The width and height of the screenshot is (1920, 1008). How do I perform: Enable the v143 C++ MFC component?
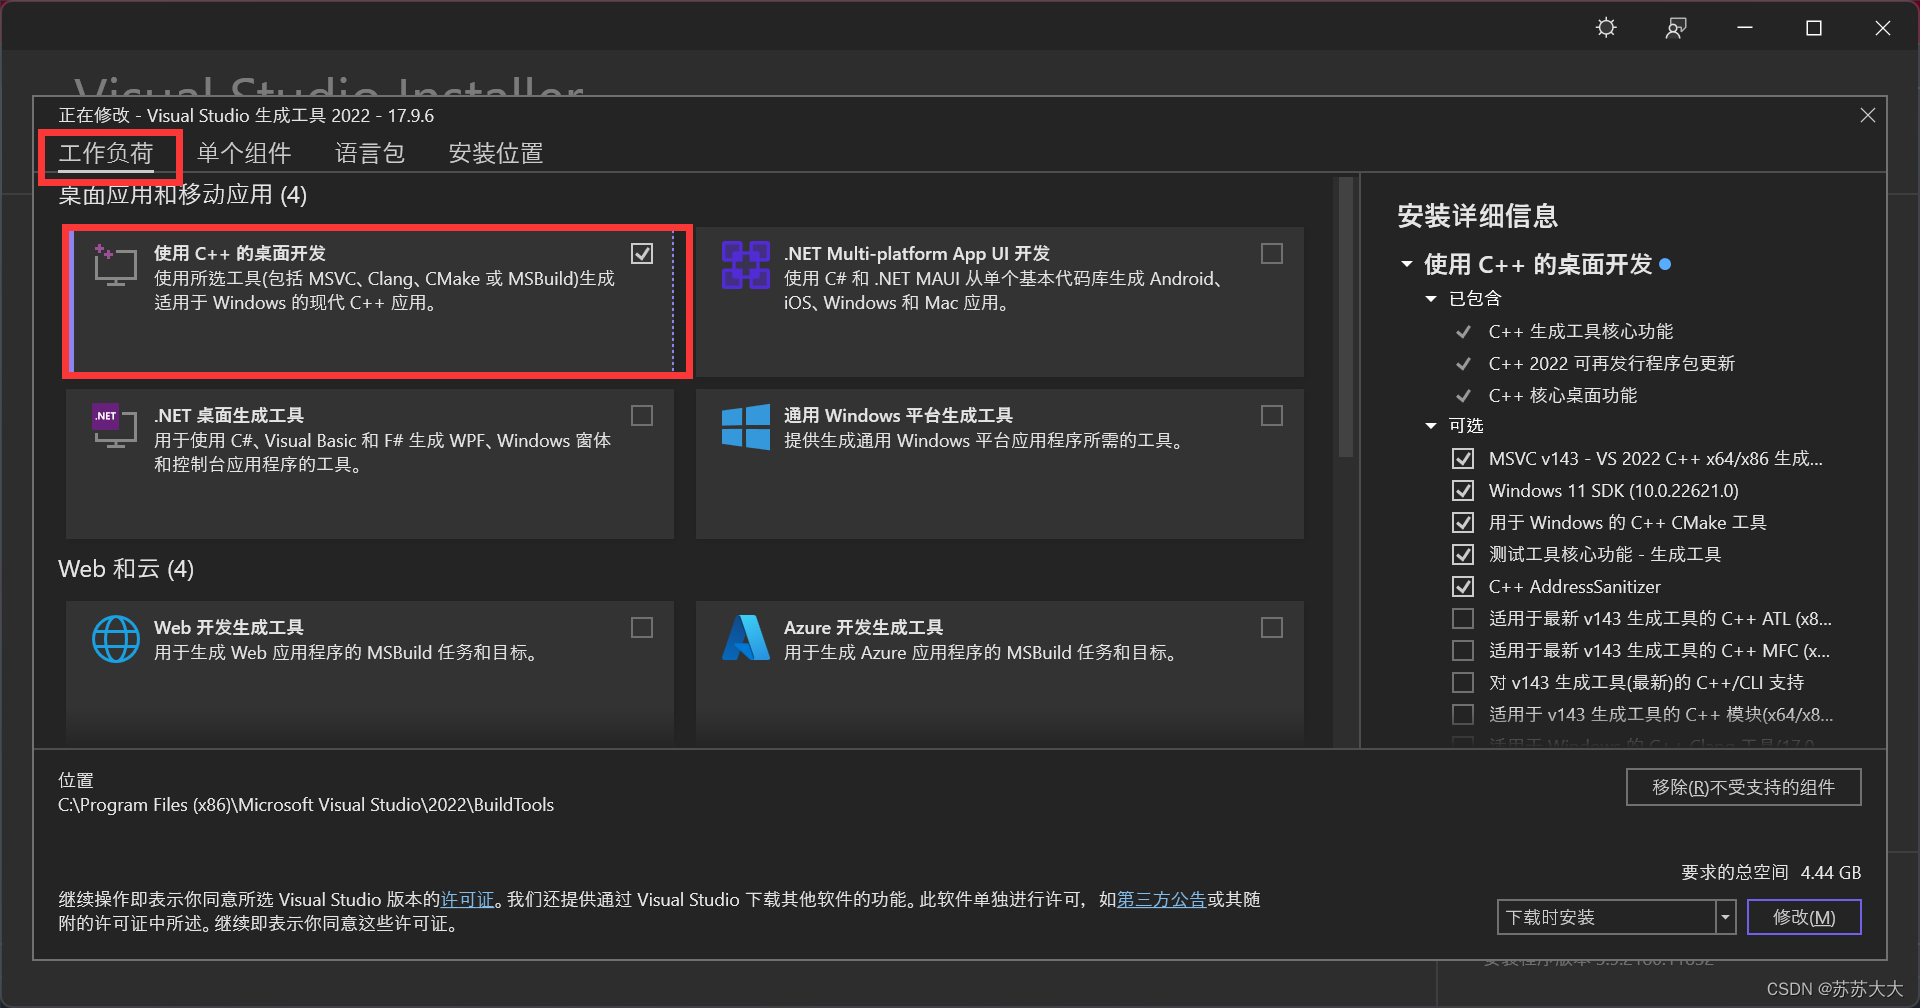pyautogui.click(x=1463, y=651)
